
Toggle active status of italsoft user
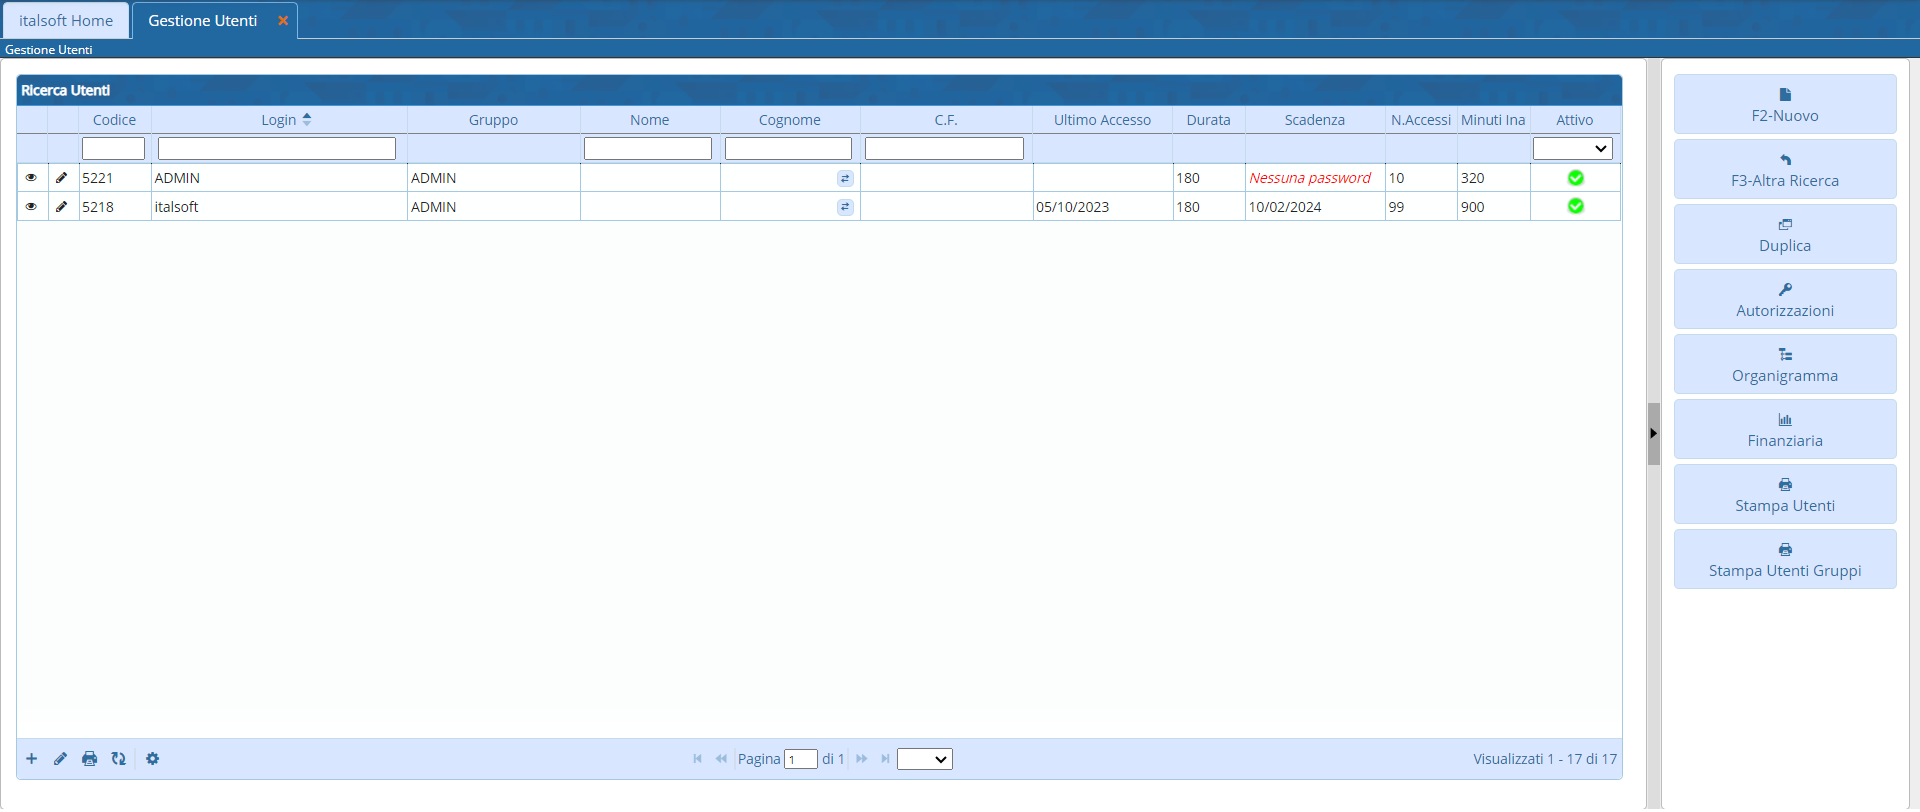coord(1575,206)
